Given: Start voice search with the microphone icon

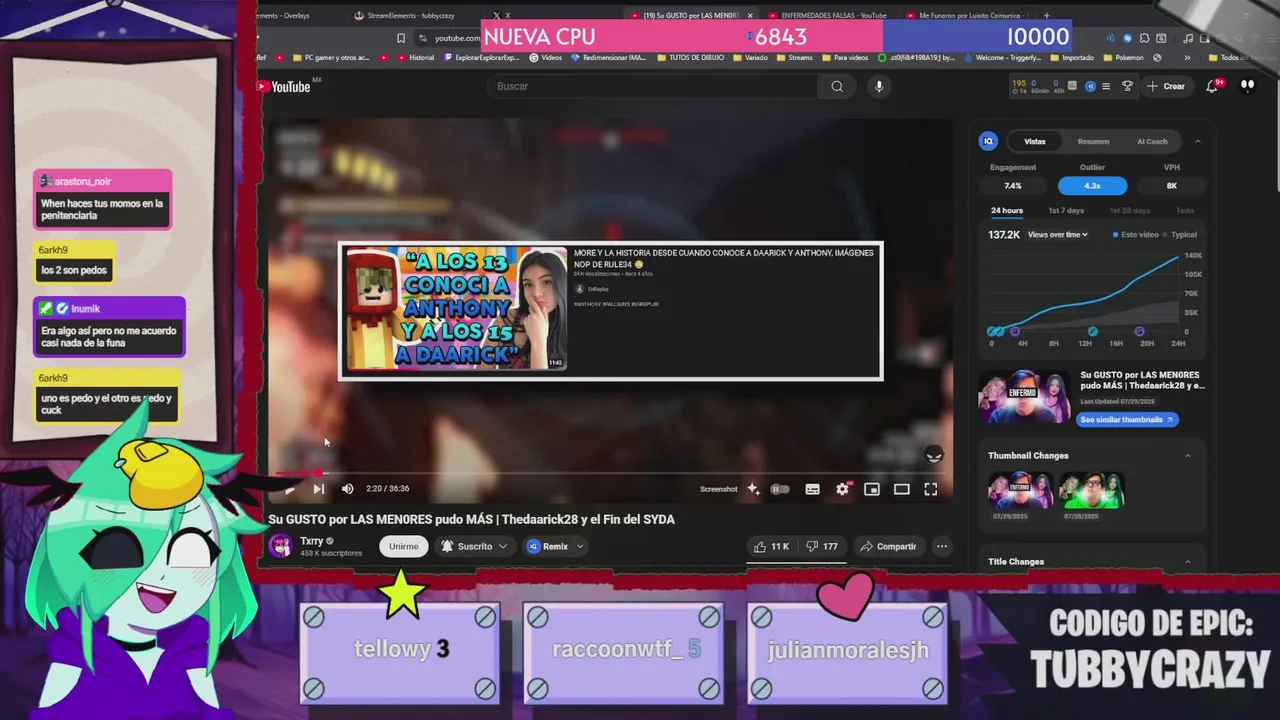Looking at the screenshot, I should [x=879, y=86].
